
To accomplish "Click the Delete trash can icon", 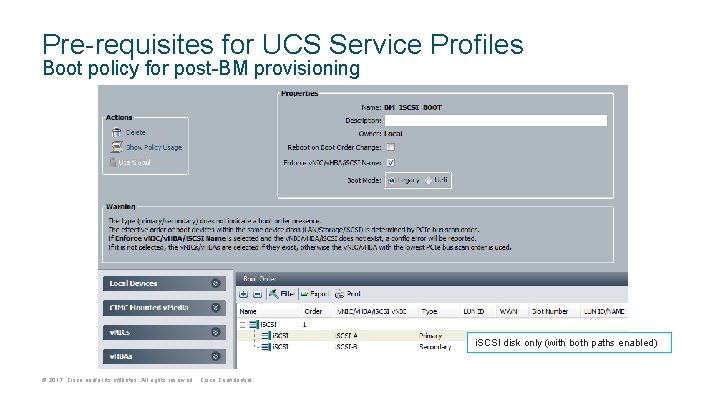I will (116, 132).
